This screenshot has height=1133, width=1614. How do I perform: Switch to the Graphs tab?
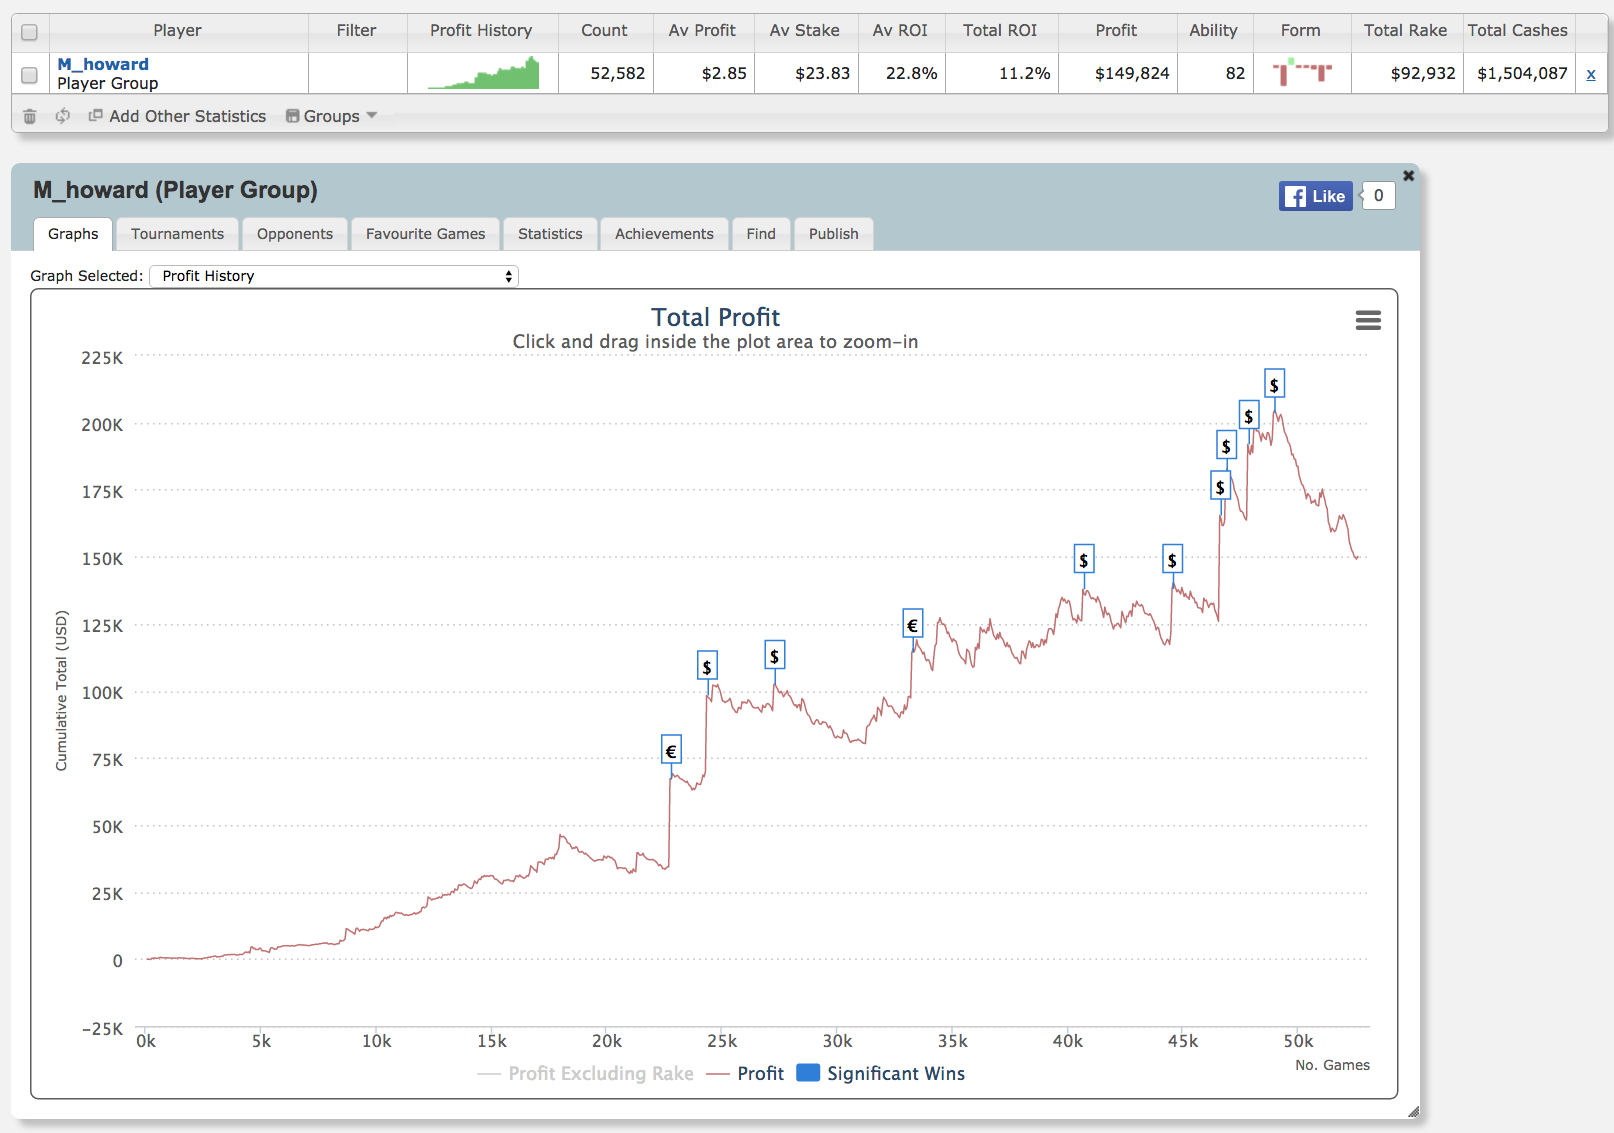pos(73,234)
